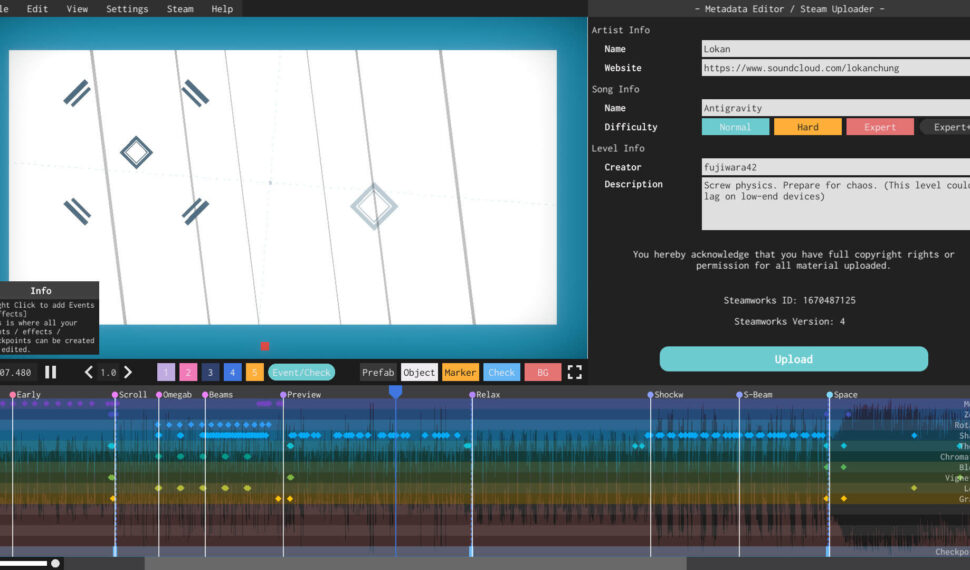The height and width of the screenshot is (570, 970).
Task: Decrease playback speed with left chevron
Action: point(88,372)
